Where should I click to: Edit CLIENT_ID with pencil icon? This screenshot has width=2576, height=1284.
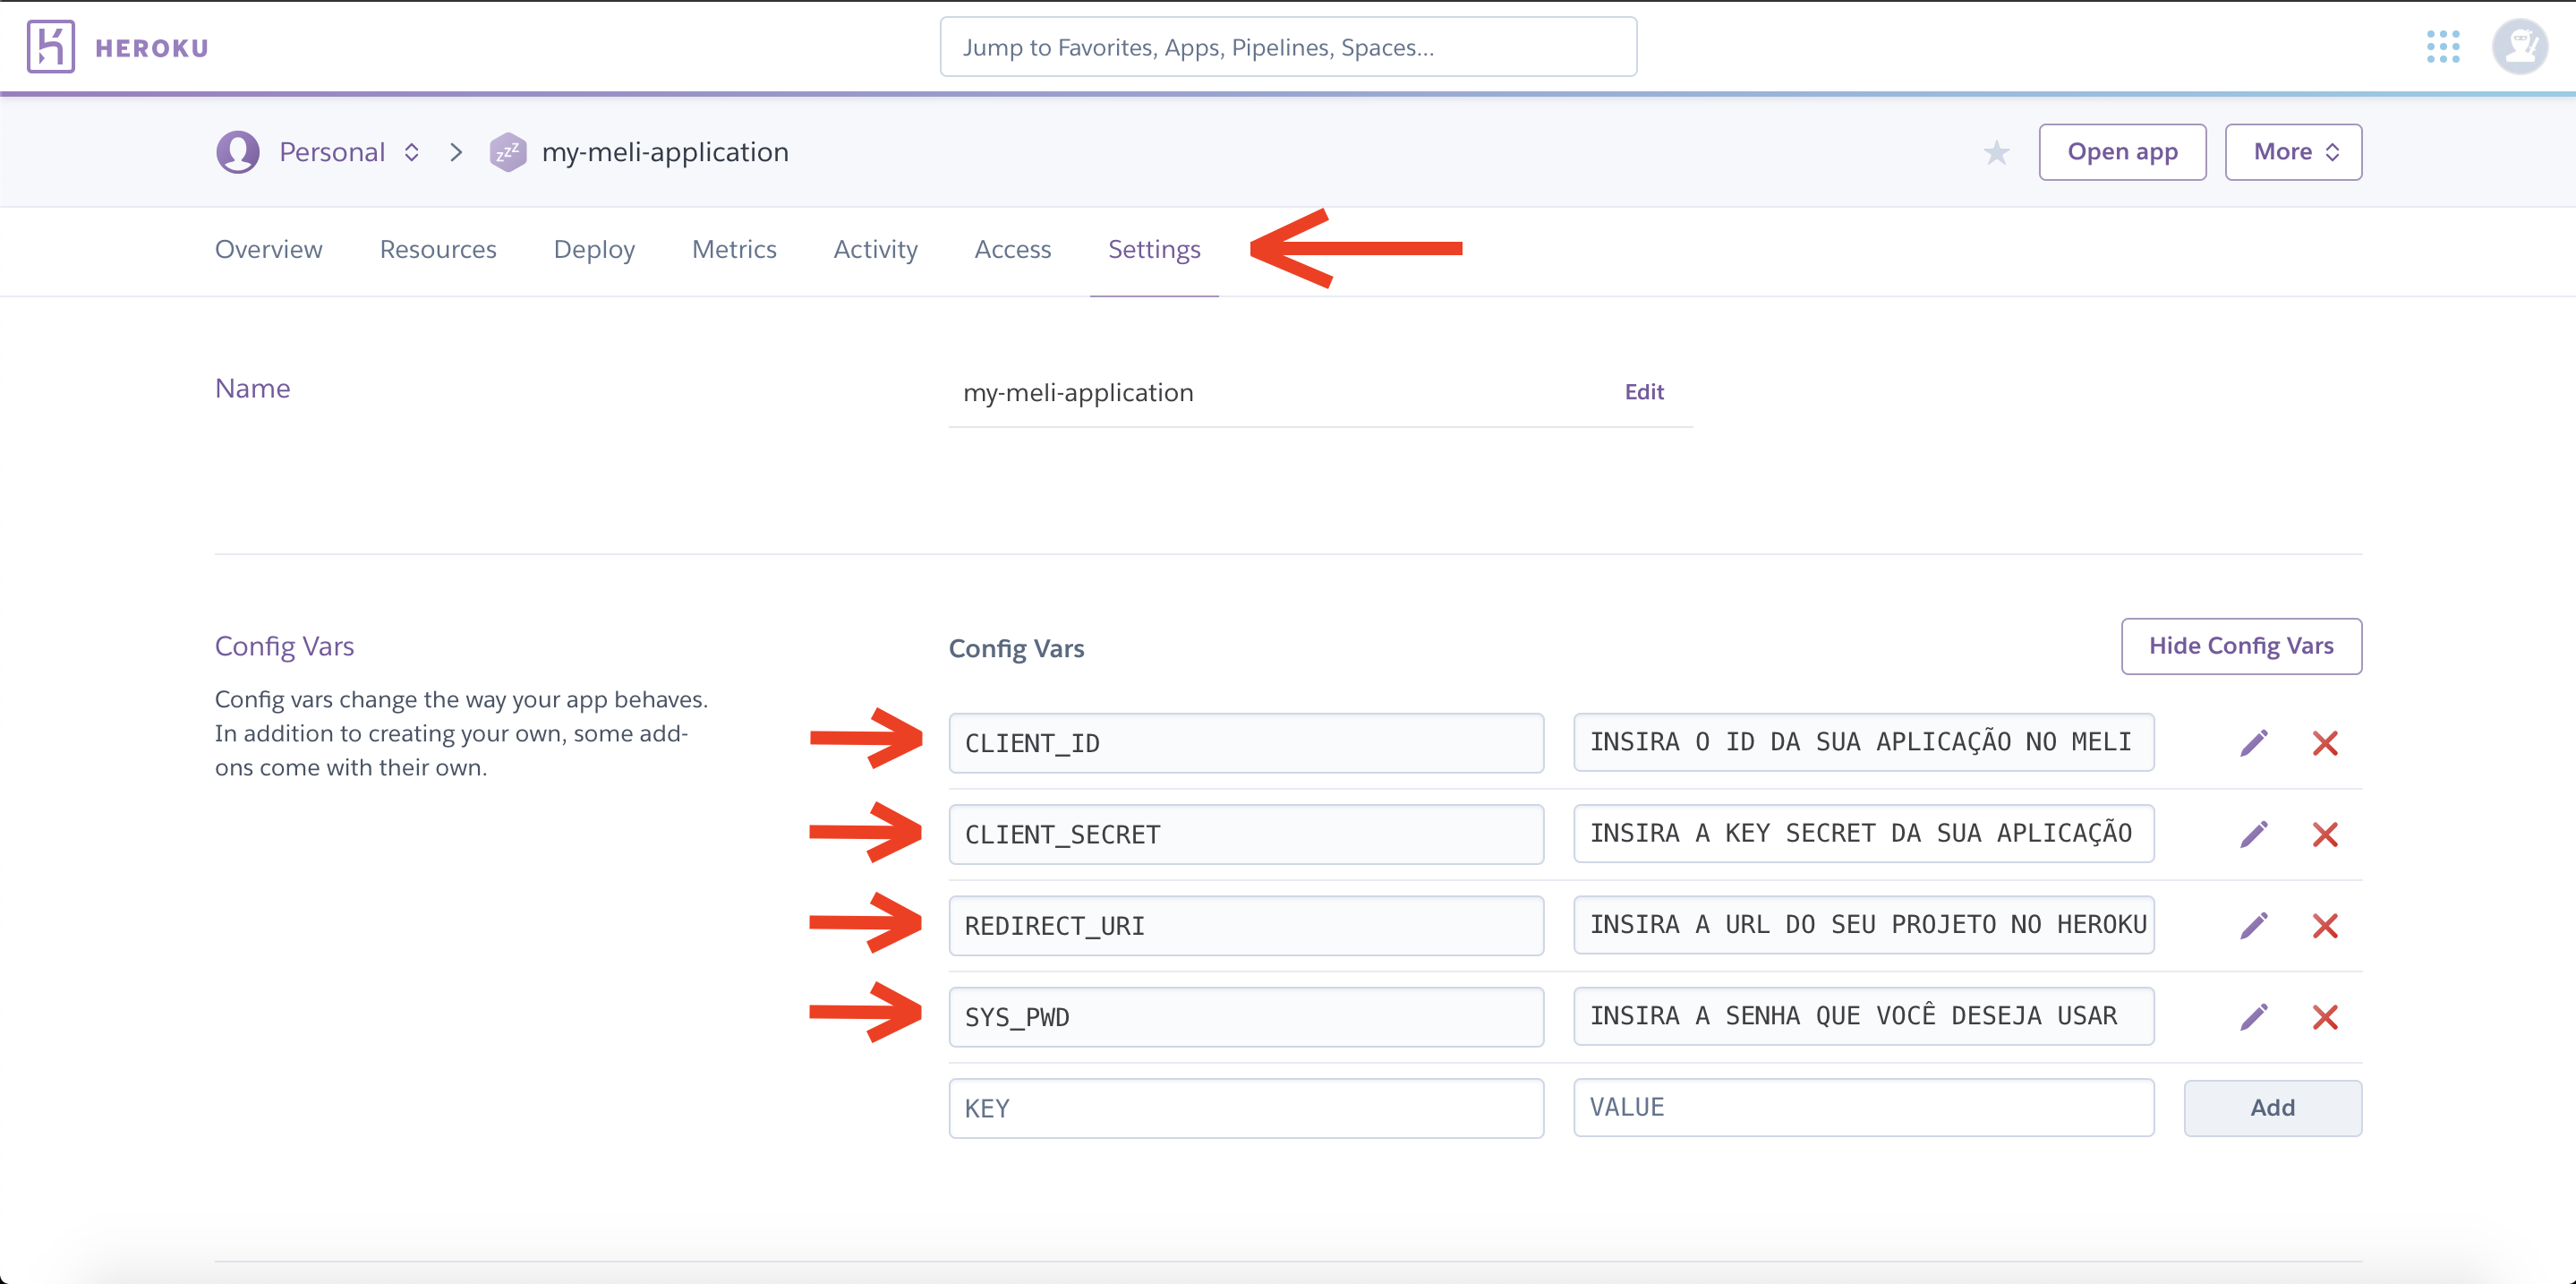(x=2253, y=743)
